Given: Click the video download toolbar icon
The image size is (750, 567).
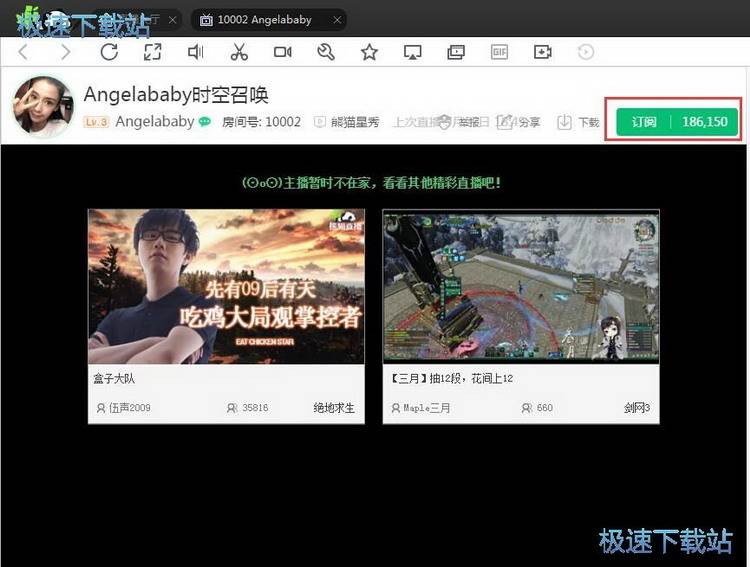Looking at the screenshot, I should pos(542,52).
